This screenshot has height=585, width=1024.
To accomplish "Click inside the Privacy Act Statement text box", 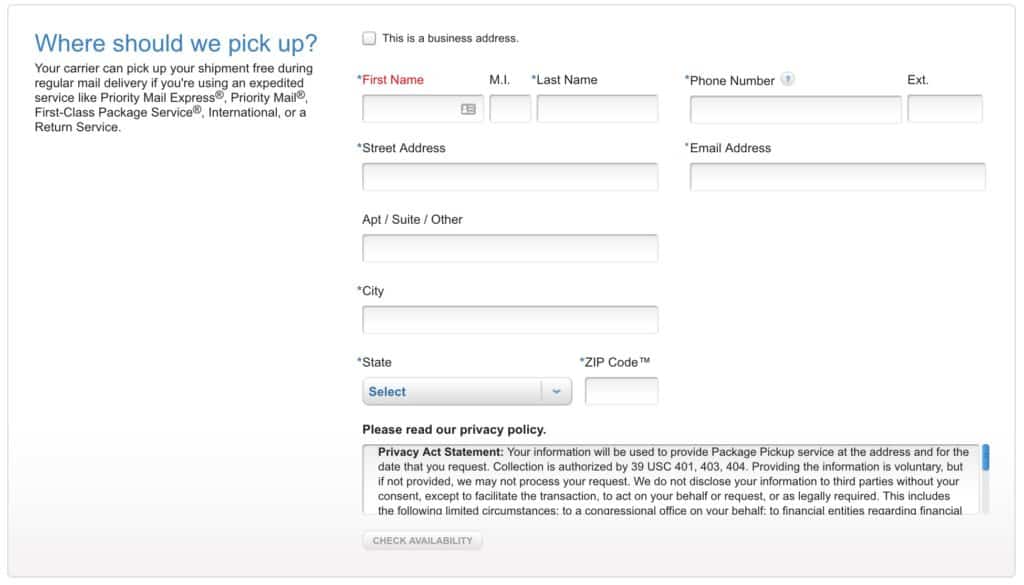I will tap(671, 480).
